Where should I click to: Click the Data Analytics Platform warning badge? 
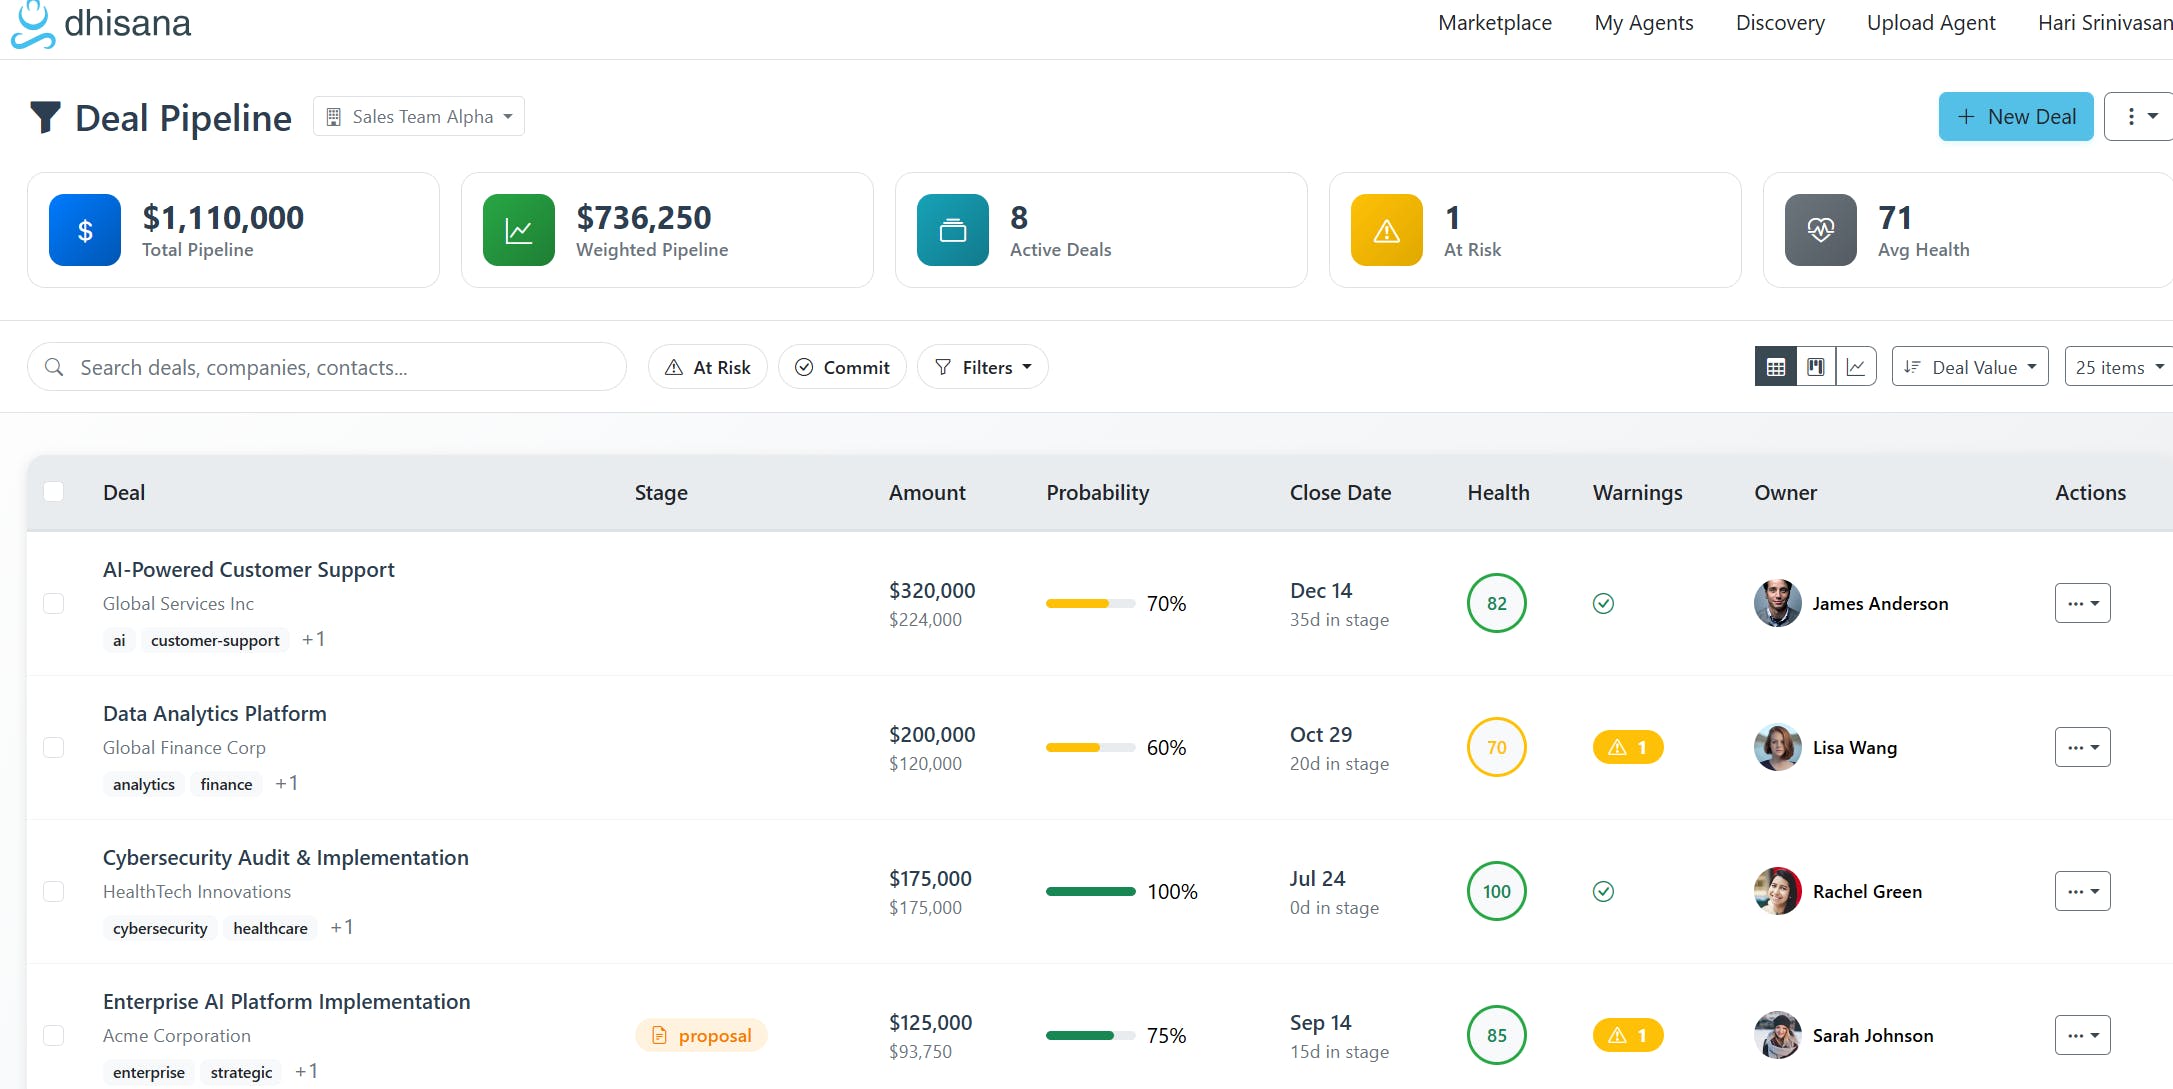pos(1627,747)
